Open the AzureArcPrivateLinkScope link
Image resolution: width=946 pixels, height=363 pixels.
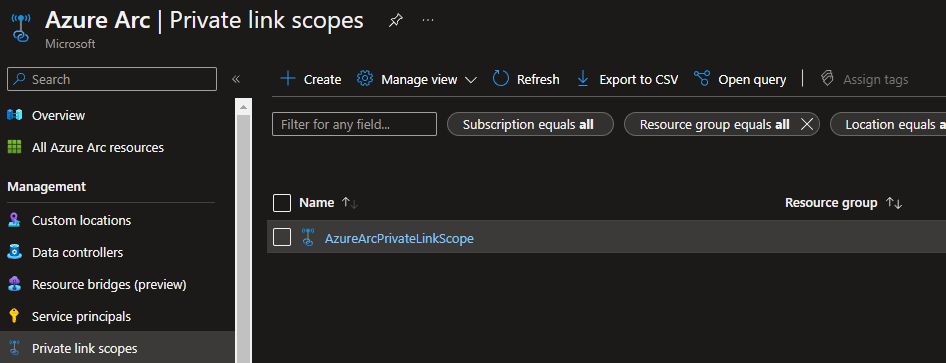tap(399, 238)
